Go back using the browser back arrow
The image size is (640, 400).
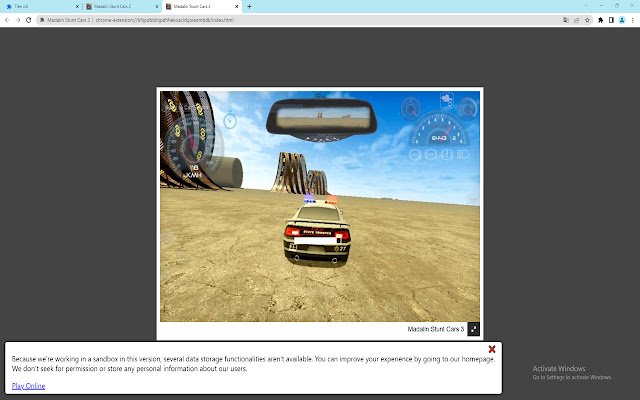point(7,20)
